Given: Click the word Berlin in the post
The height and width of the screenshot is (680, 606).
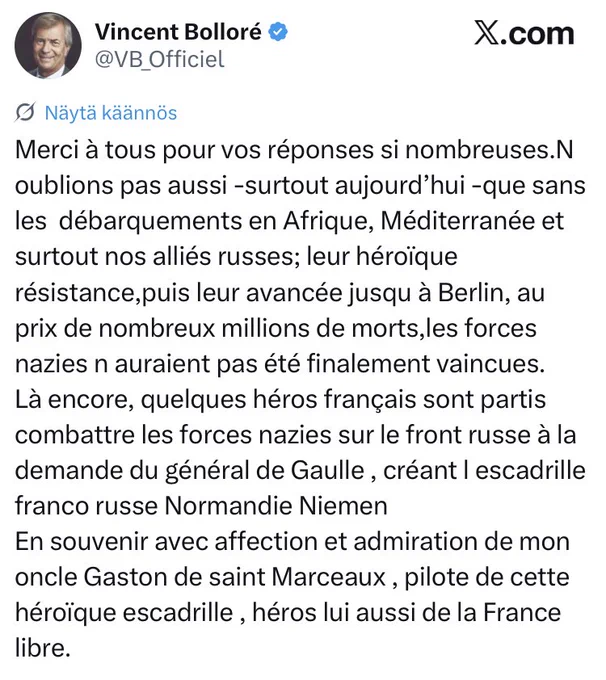Looking at the screenshot, I should (472, 292).
